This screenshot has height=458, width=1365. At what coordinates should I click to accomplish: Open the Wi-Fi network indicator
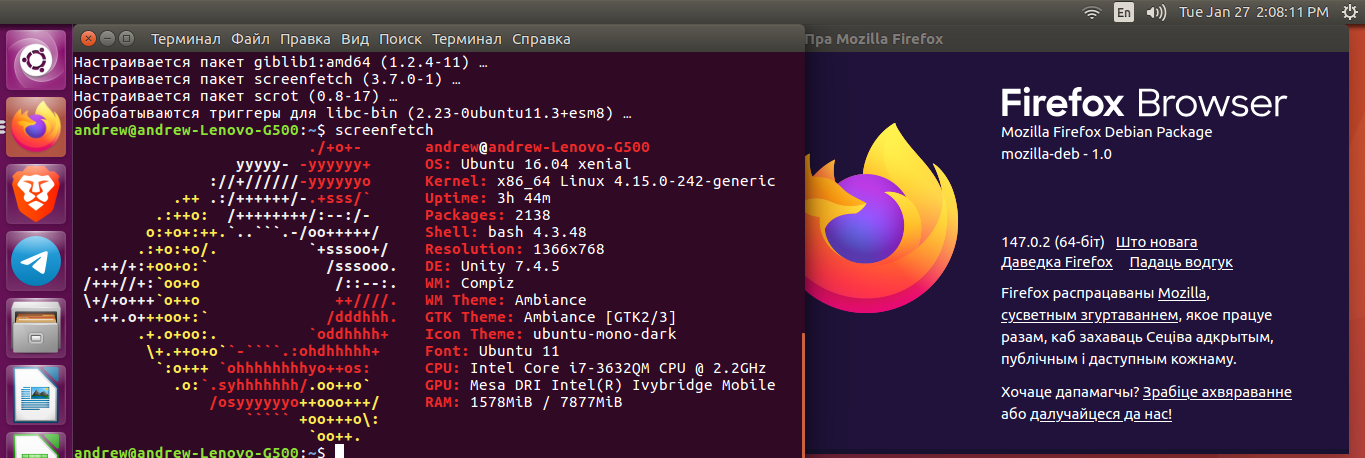point(1092,12)
